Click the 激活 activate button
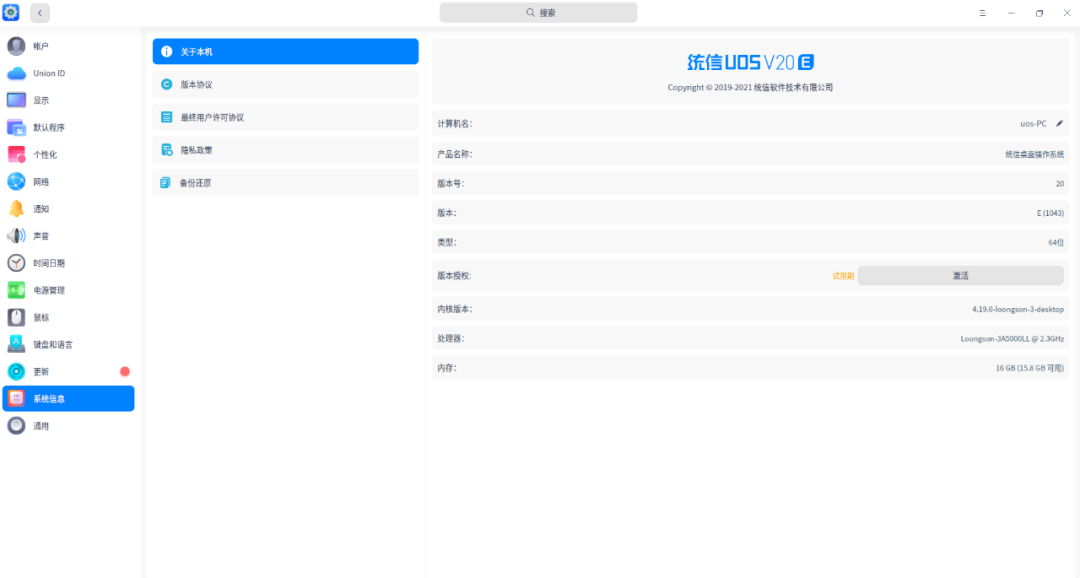Image resolution: width=1080 pixels, height=578 pixels. 960,276
